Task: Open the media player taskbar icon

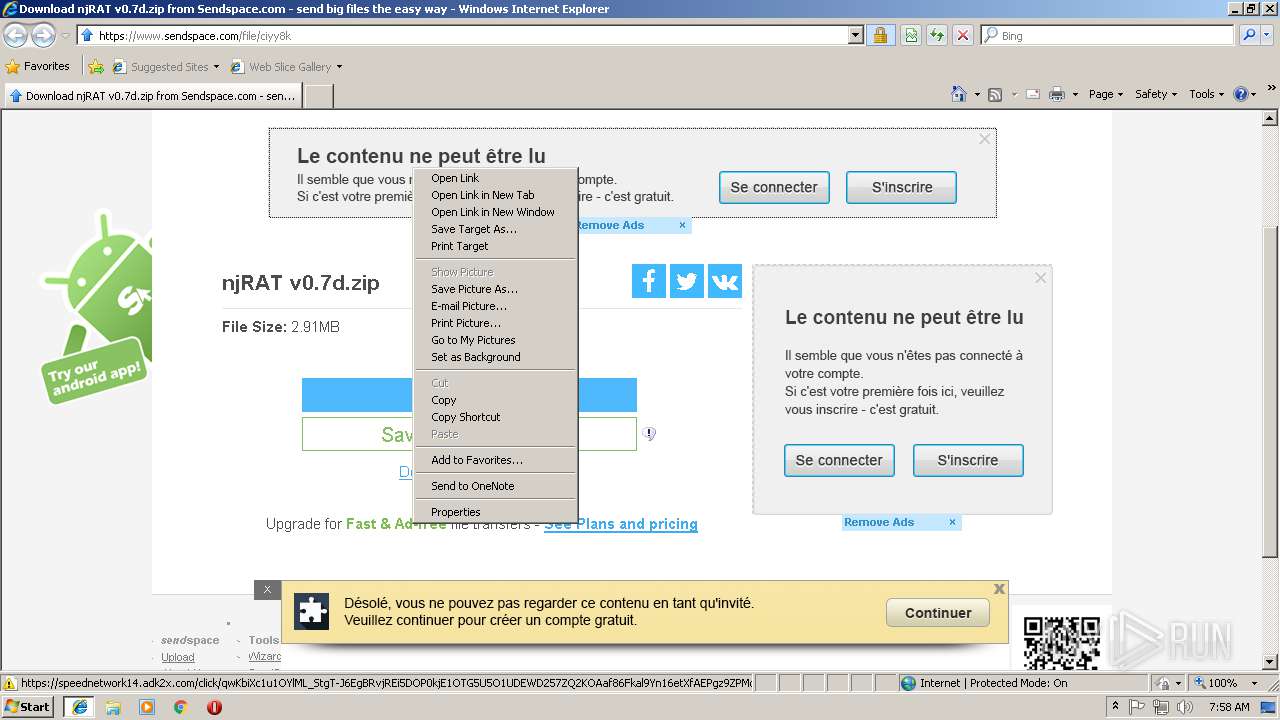Action: point(147,707)
